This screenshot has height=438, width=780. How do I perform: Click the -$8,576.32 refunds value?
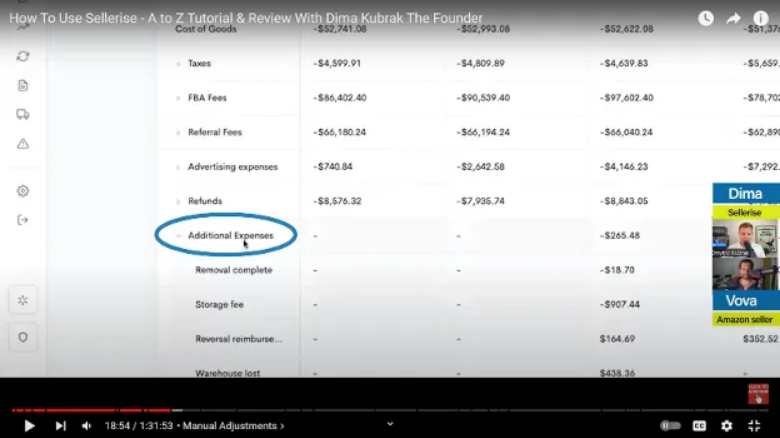coord(337,201)
